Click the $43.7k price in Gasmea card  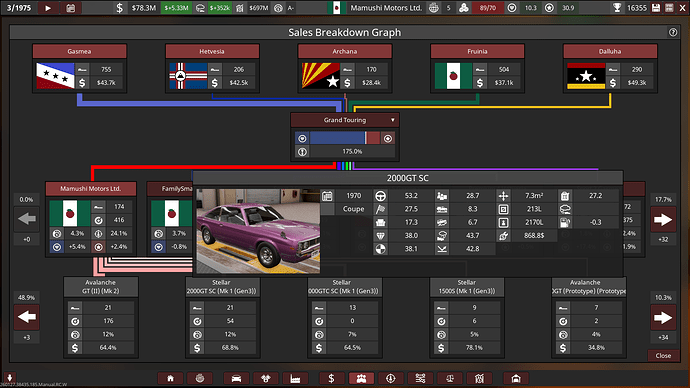[106, 83]
